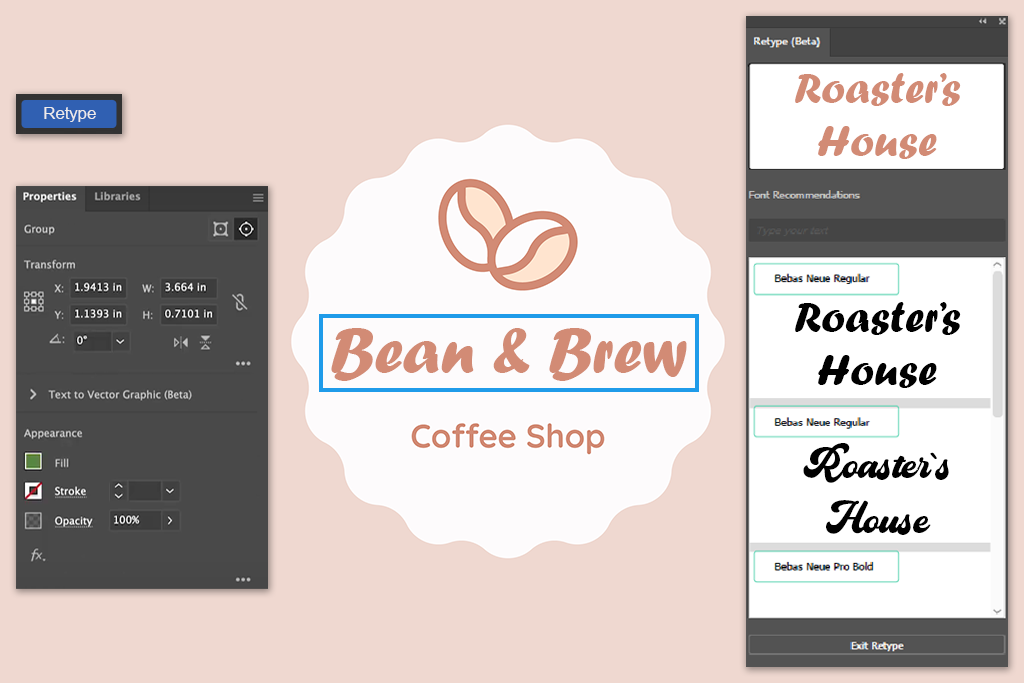This screenshot has width=1024, height=683.
Task: Edit the X position field 1.9413 in
Action: [x=98, y=287]
